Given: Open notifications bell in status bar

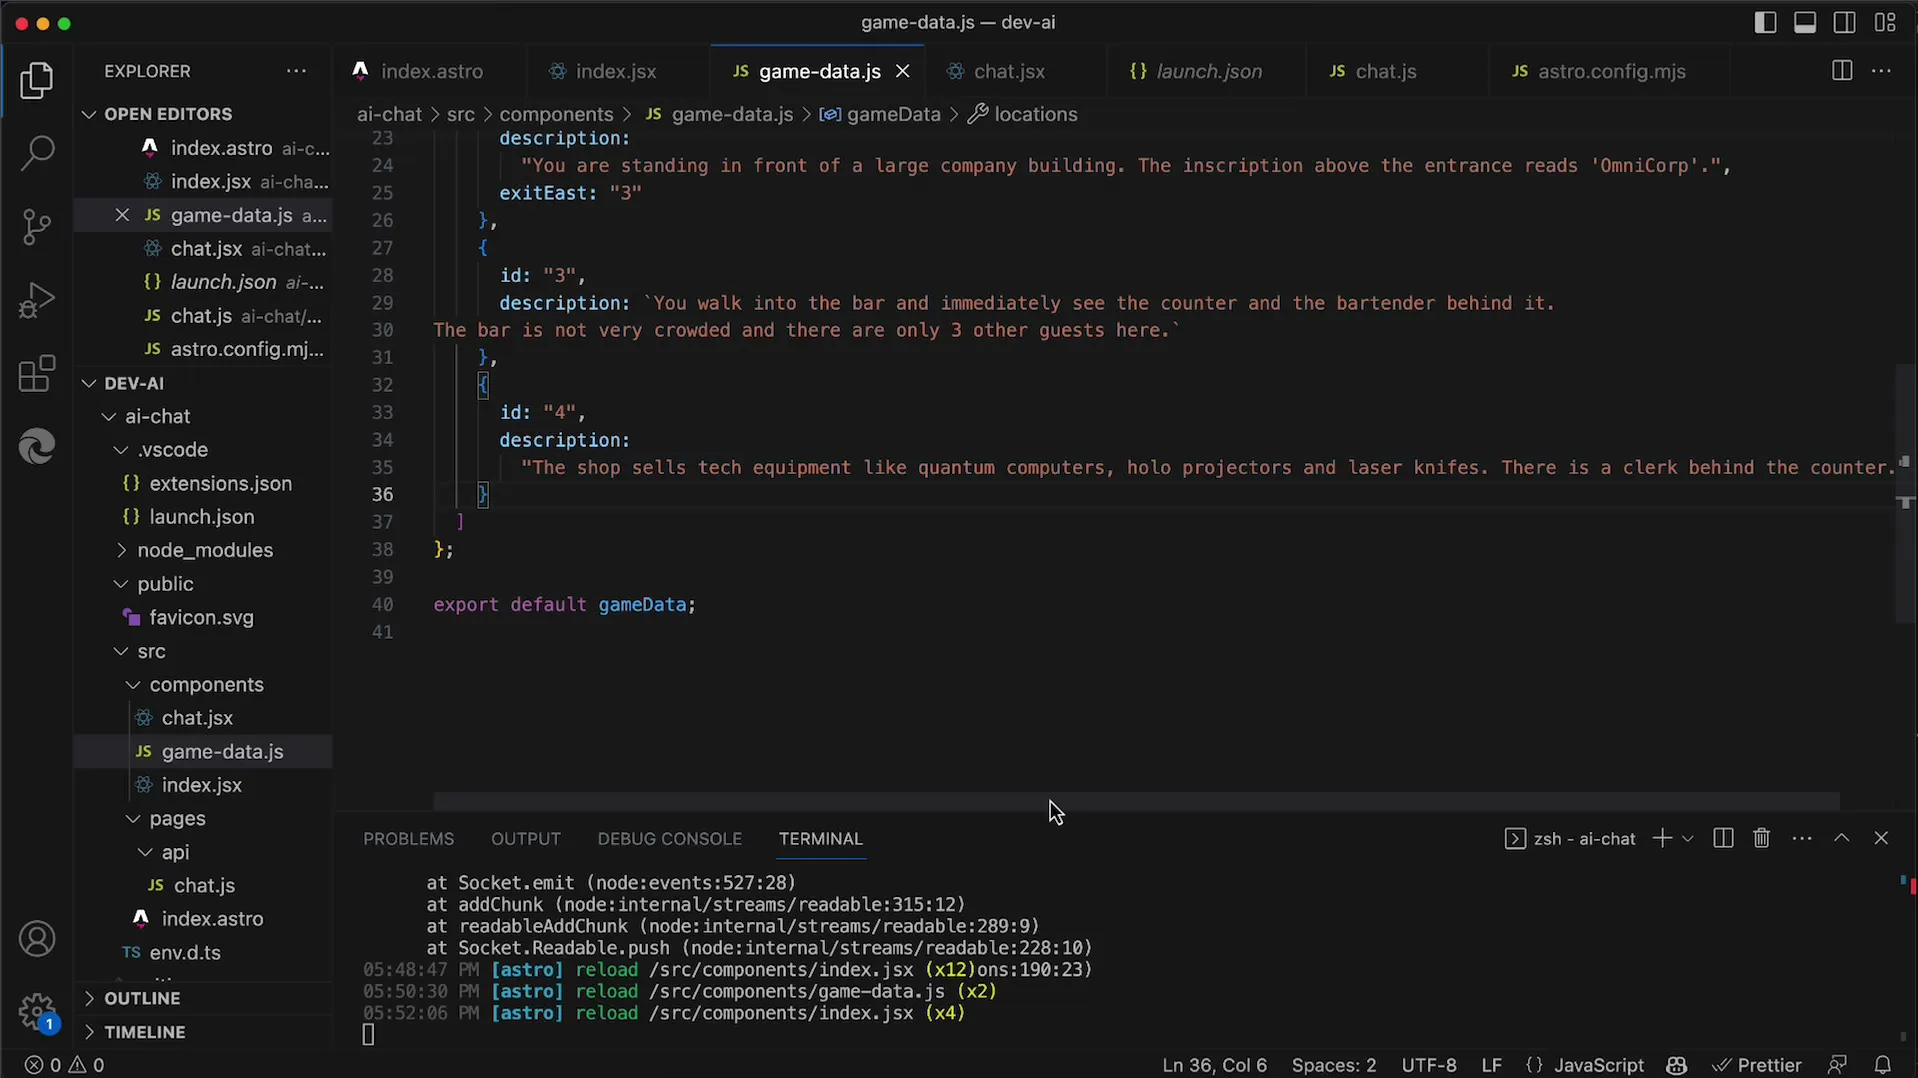Looking at the screenshot, I should 1882,1065.
